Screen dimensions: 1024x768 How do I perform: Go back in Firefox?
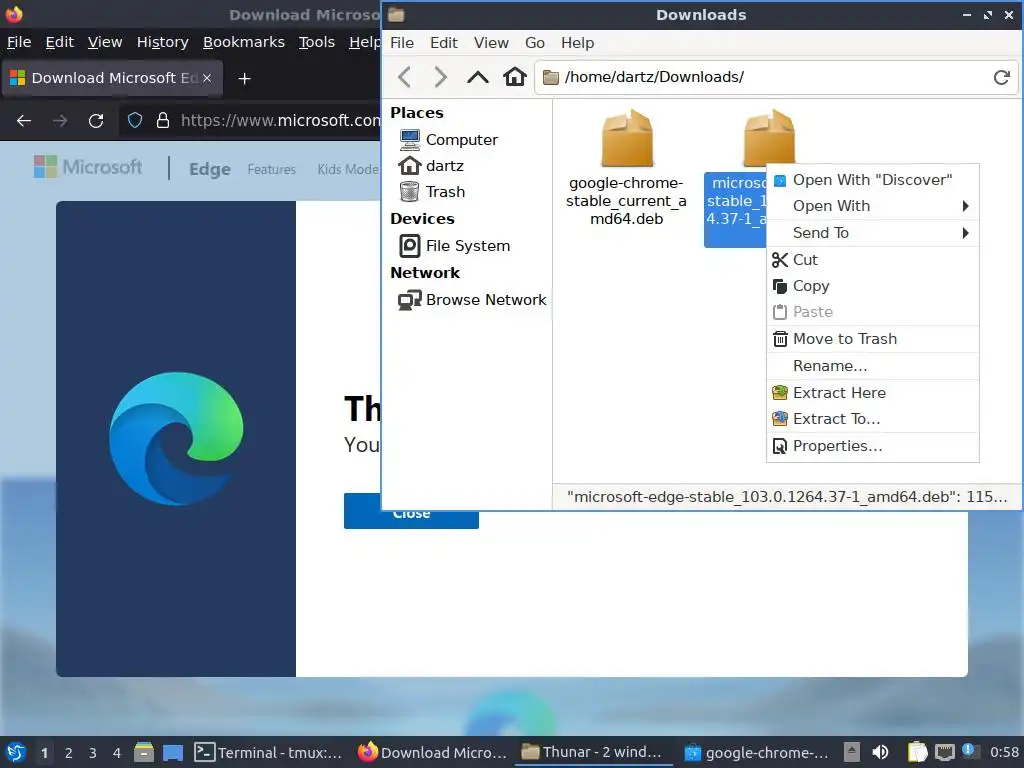pyautogui.click(x=24, y=120)
